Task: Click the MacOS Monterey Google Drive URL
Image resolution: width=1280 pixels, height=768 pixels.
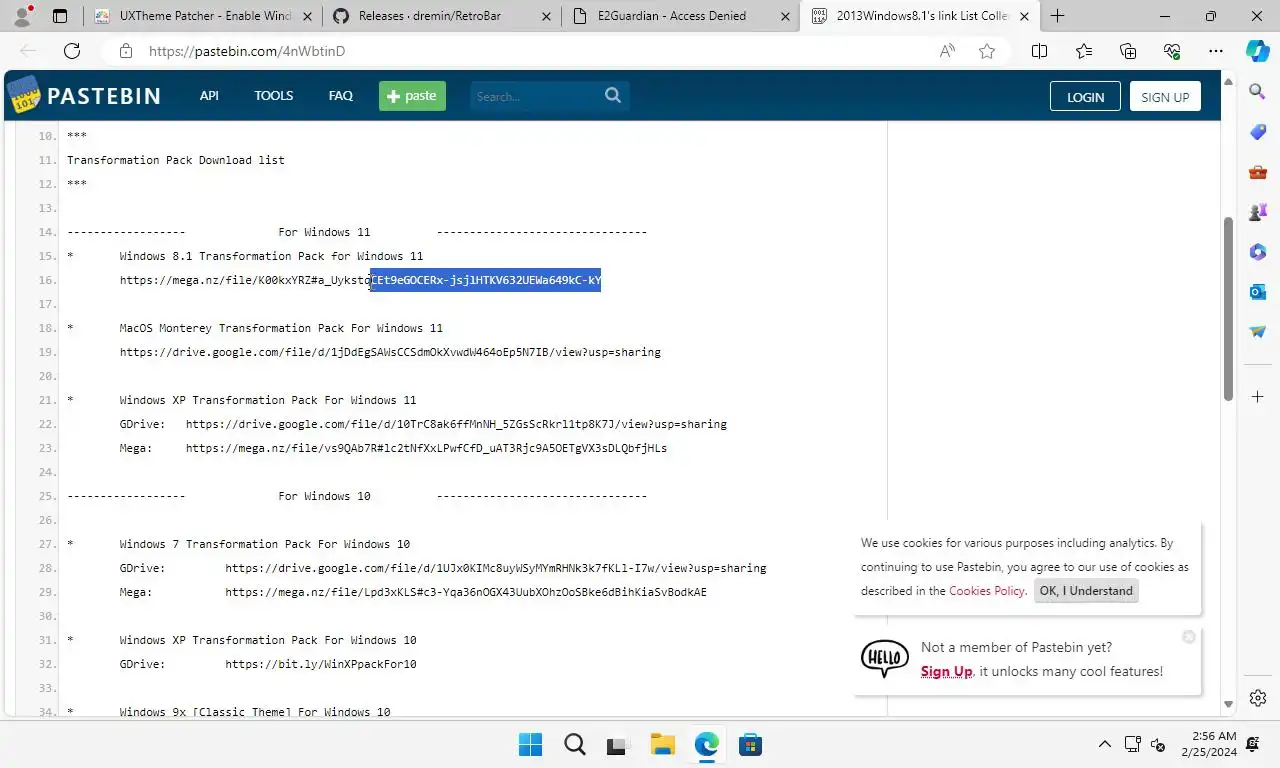Action: [390, 352]
